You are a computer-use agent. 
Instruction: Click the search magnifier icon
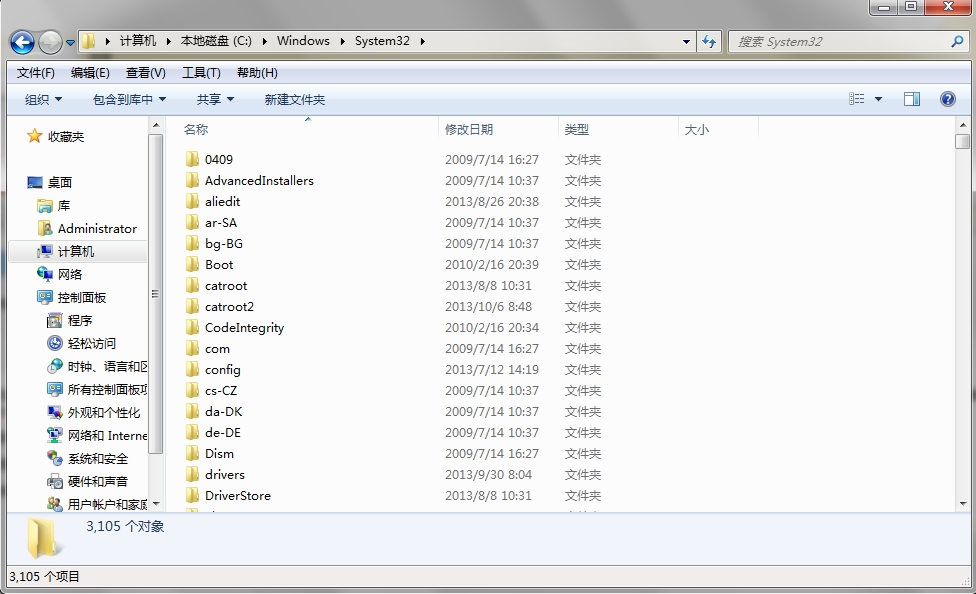(957, 41)
